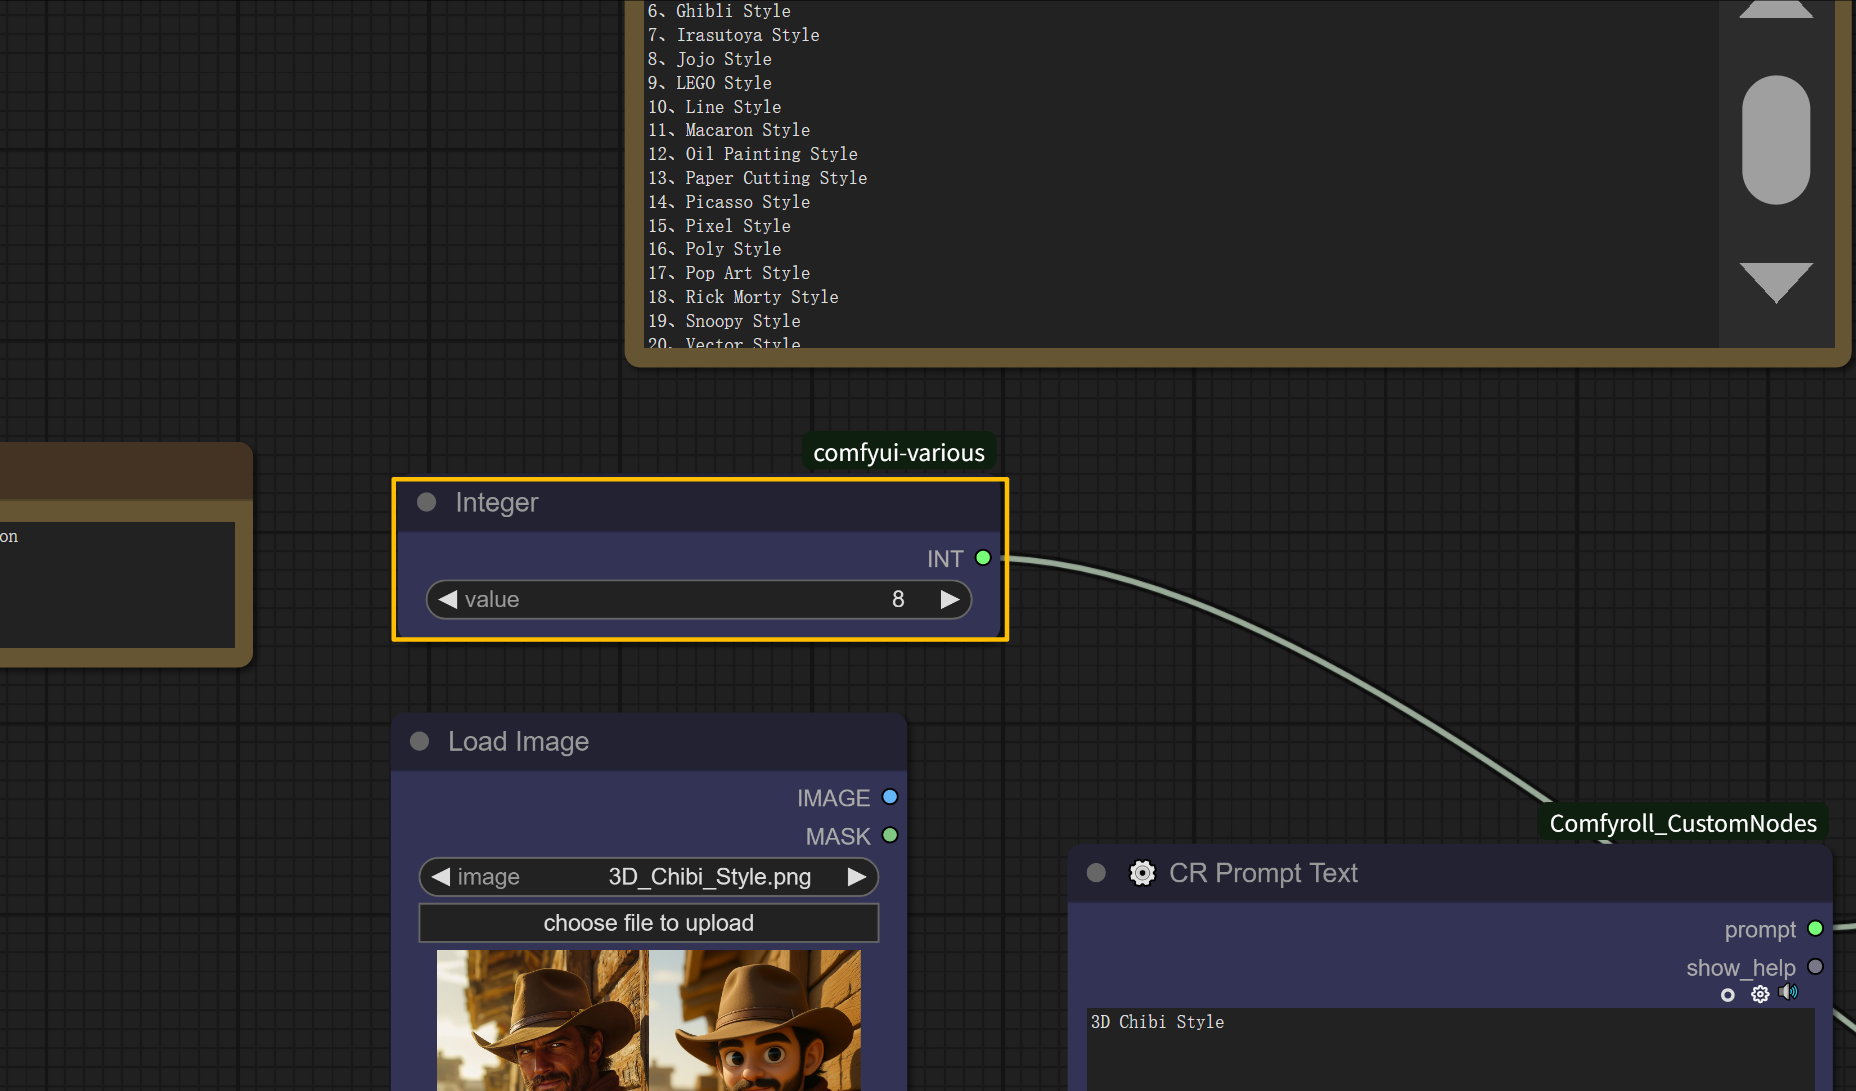
Task: Click the 'prompt' output label
Action: [x=1760, y=930]
